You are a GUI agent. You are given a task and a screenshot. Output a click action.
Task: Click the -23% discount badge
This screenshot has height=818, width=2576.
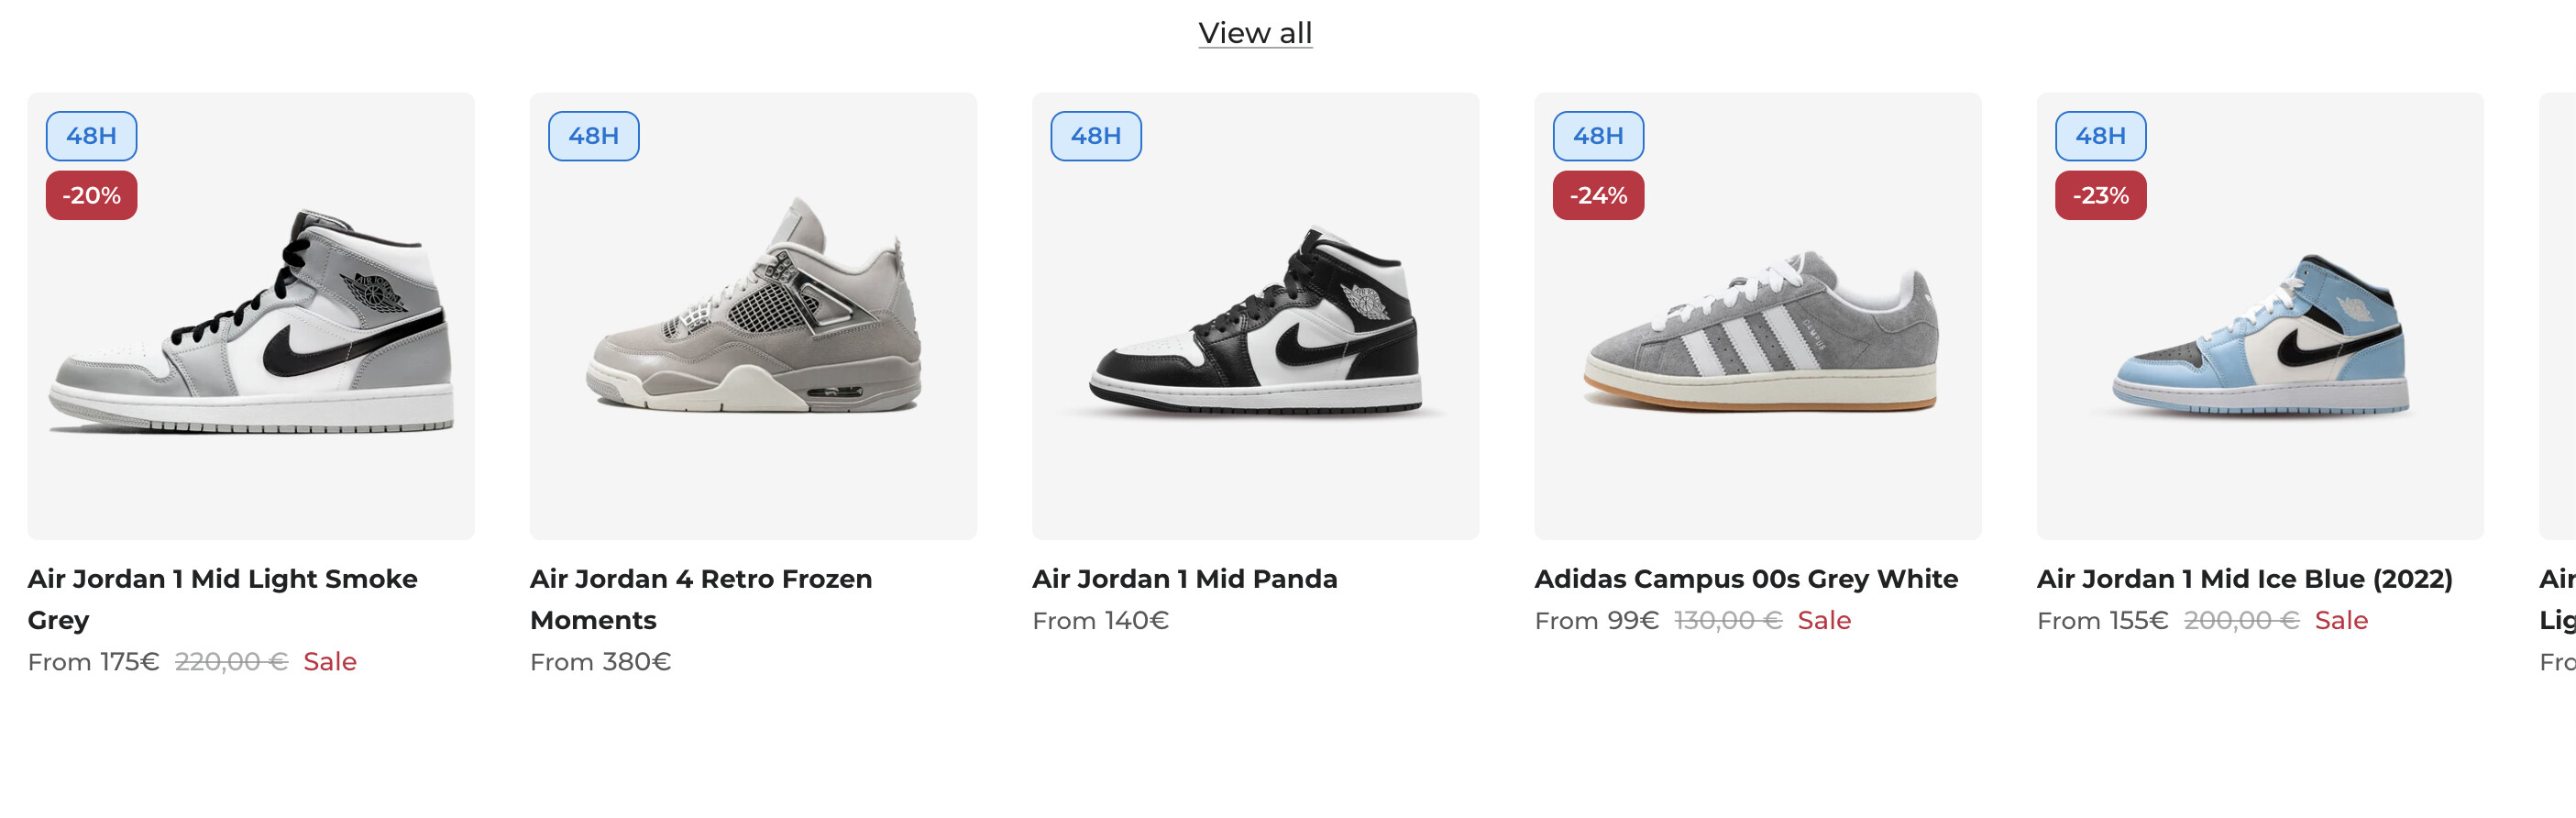click(x=2099, y=195)
